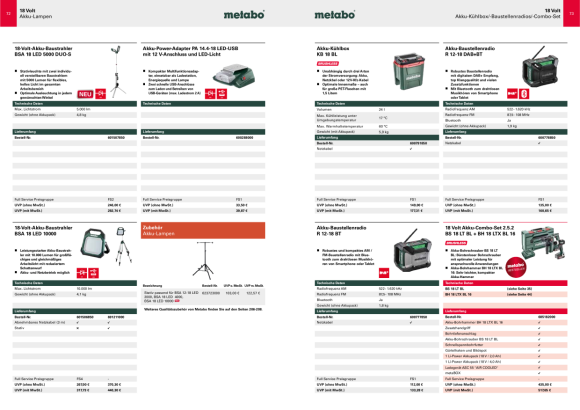The width and height of the screenshot is (580, 410).
Task: Click the red Lieferumfang bar of Combo-Set
Action: pos(505,311)
